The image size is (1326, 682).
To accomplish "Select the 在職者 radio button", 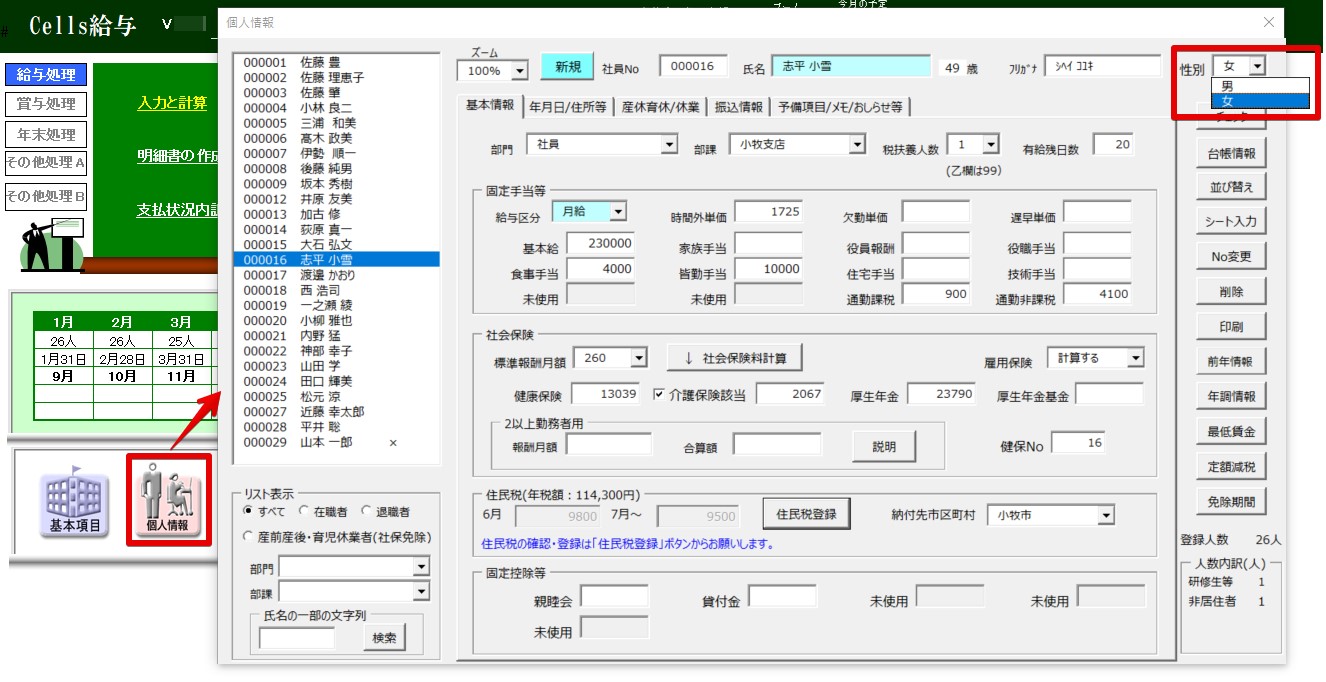I will [307, 511].
